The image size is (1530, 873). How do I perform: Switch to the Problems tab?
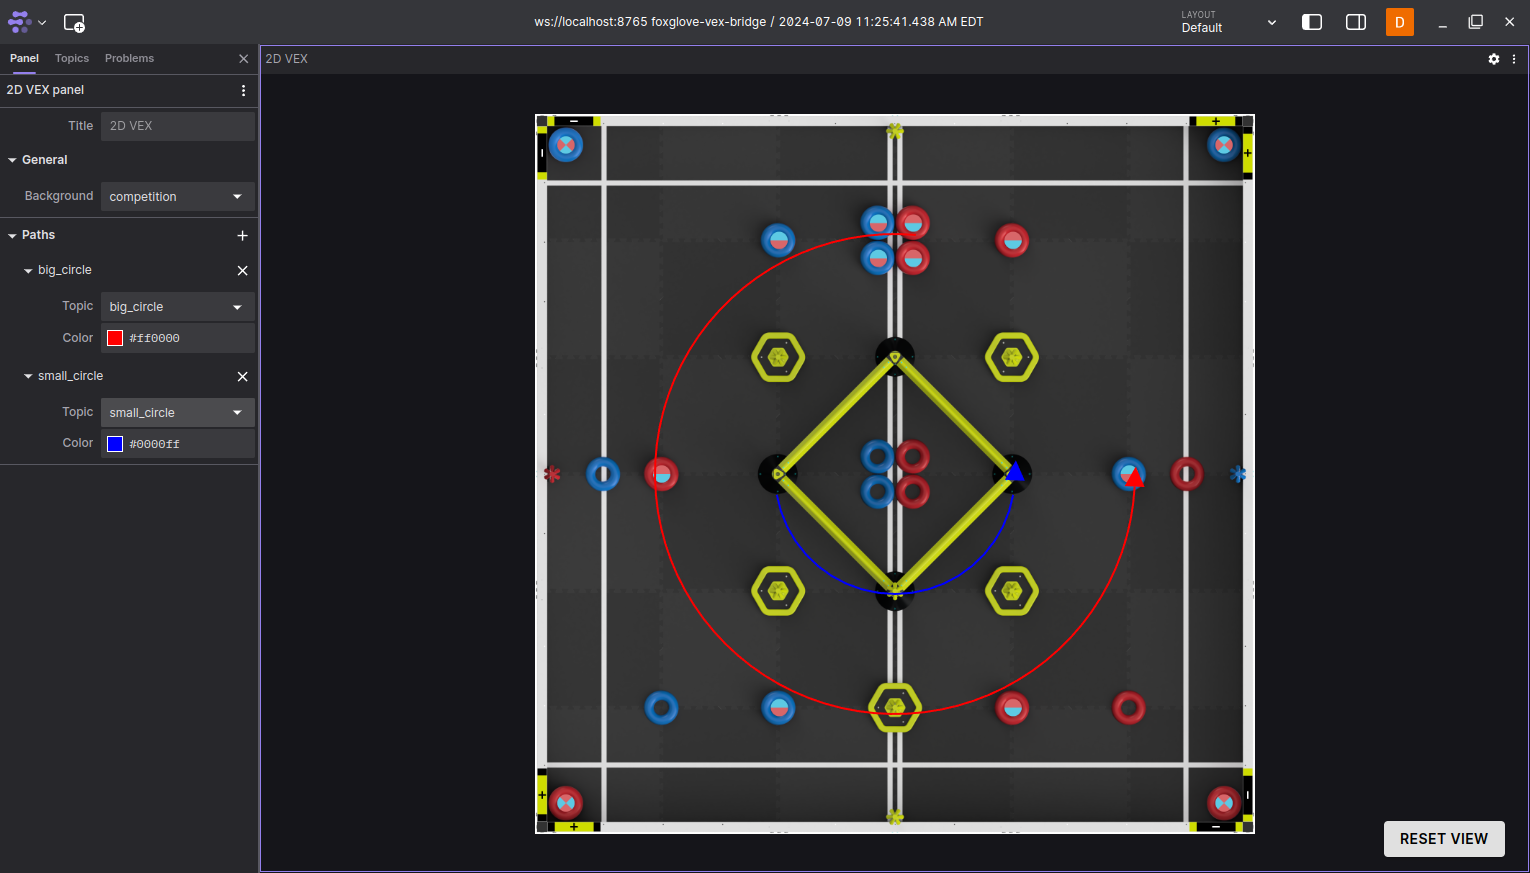[129, 59]
